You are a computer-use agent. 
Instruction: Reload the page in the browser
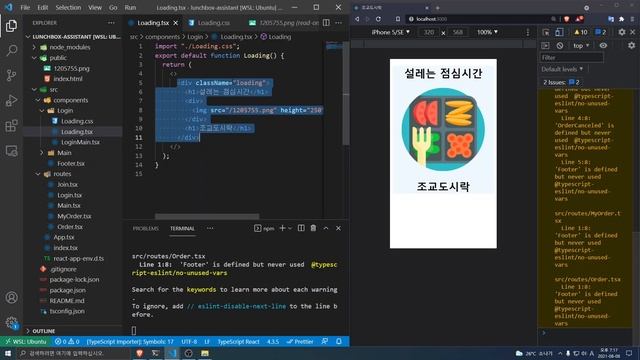tap(378, 19)
